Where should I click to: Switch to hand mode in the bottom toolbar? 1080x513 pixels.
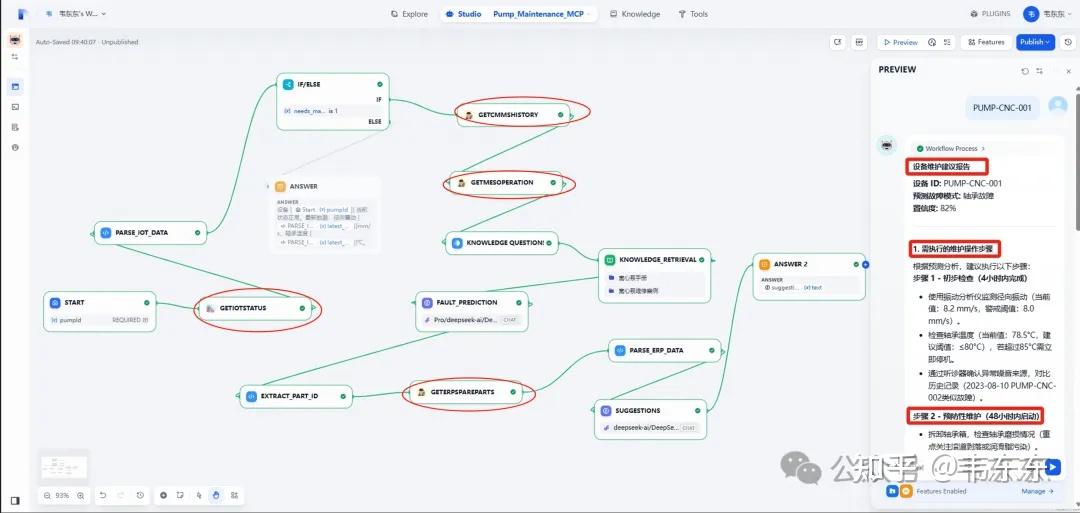tap(216, 495)
